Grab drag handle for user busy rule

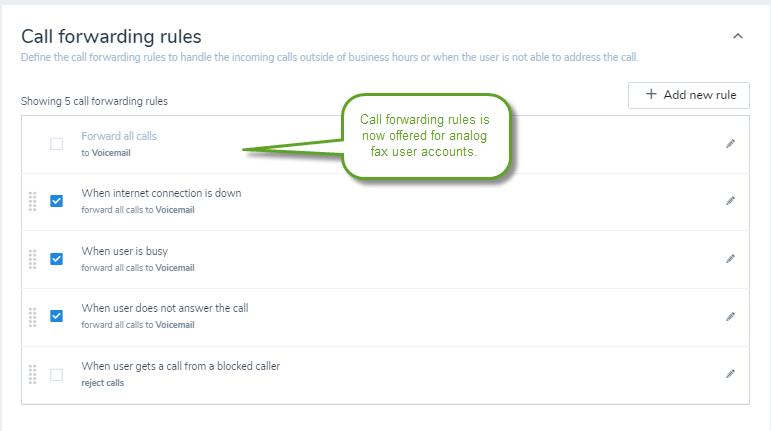pos(32,259)
